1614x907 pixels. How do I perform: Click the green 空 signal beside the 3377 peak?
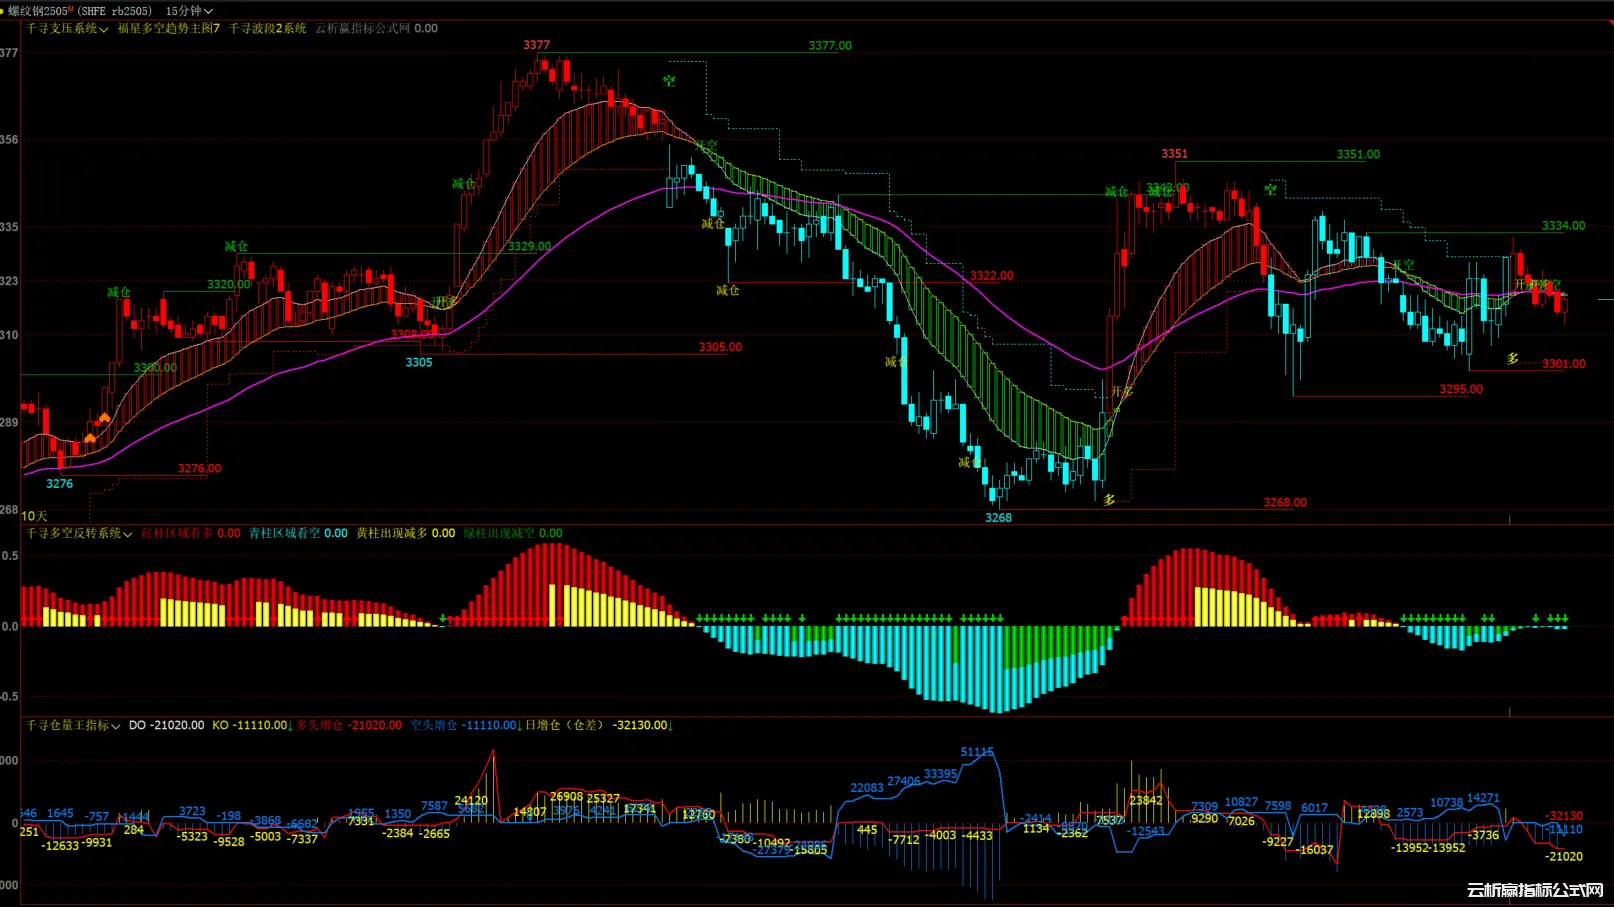coord(669,81)
